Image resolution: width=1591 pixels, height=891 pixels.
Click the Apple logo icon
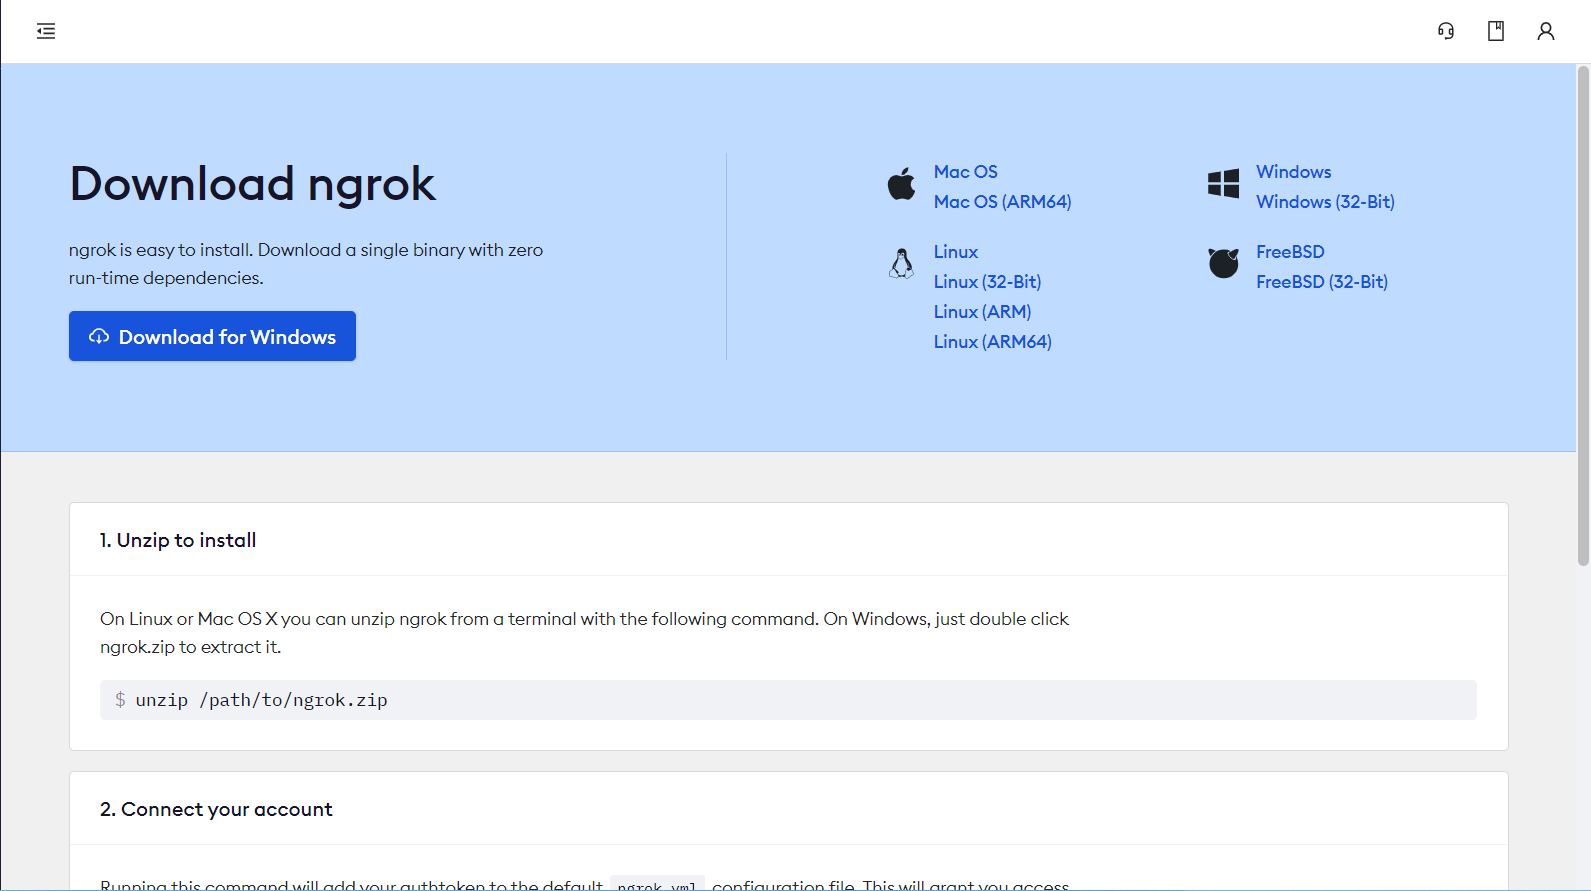901,184
